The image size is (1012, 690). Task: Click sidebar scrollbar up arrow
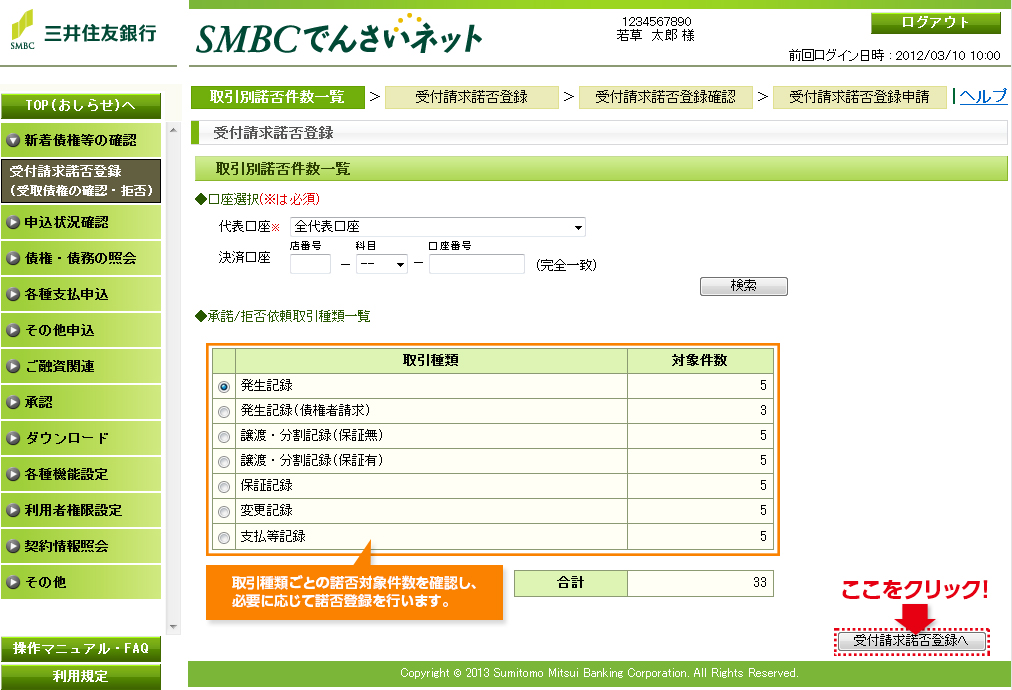click(x=173, y=130)
